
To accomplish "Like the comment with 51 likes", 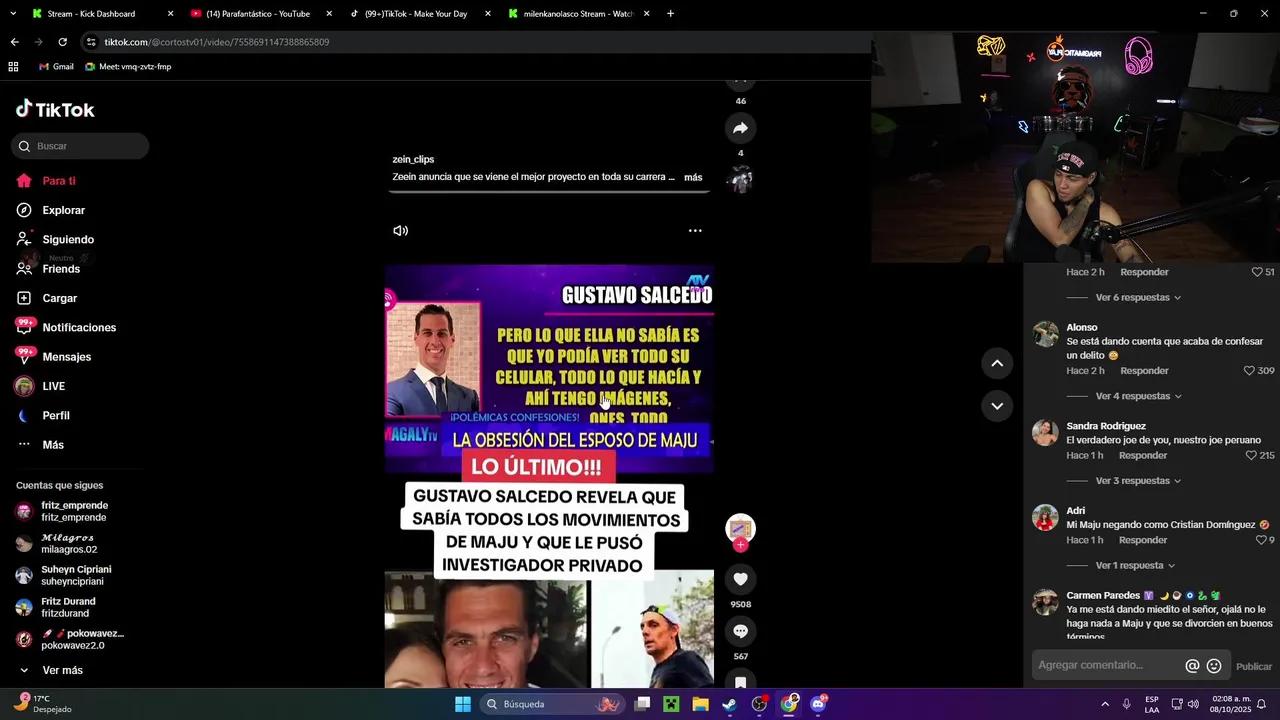I will point(1257,272).
